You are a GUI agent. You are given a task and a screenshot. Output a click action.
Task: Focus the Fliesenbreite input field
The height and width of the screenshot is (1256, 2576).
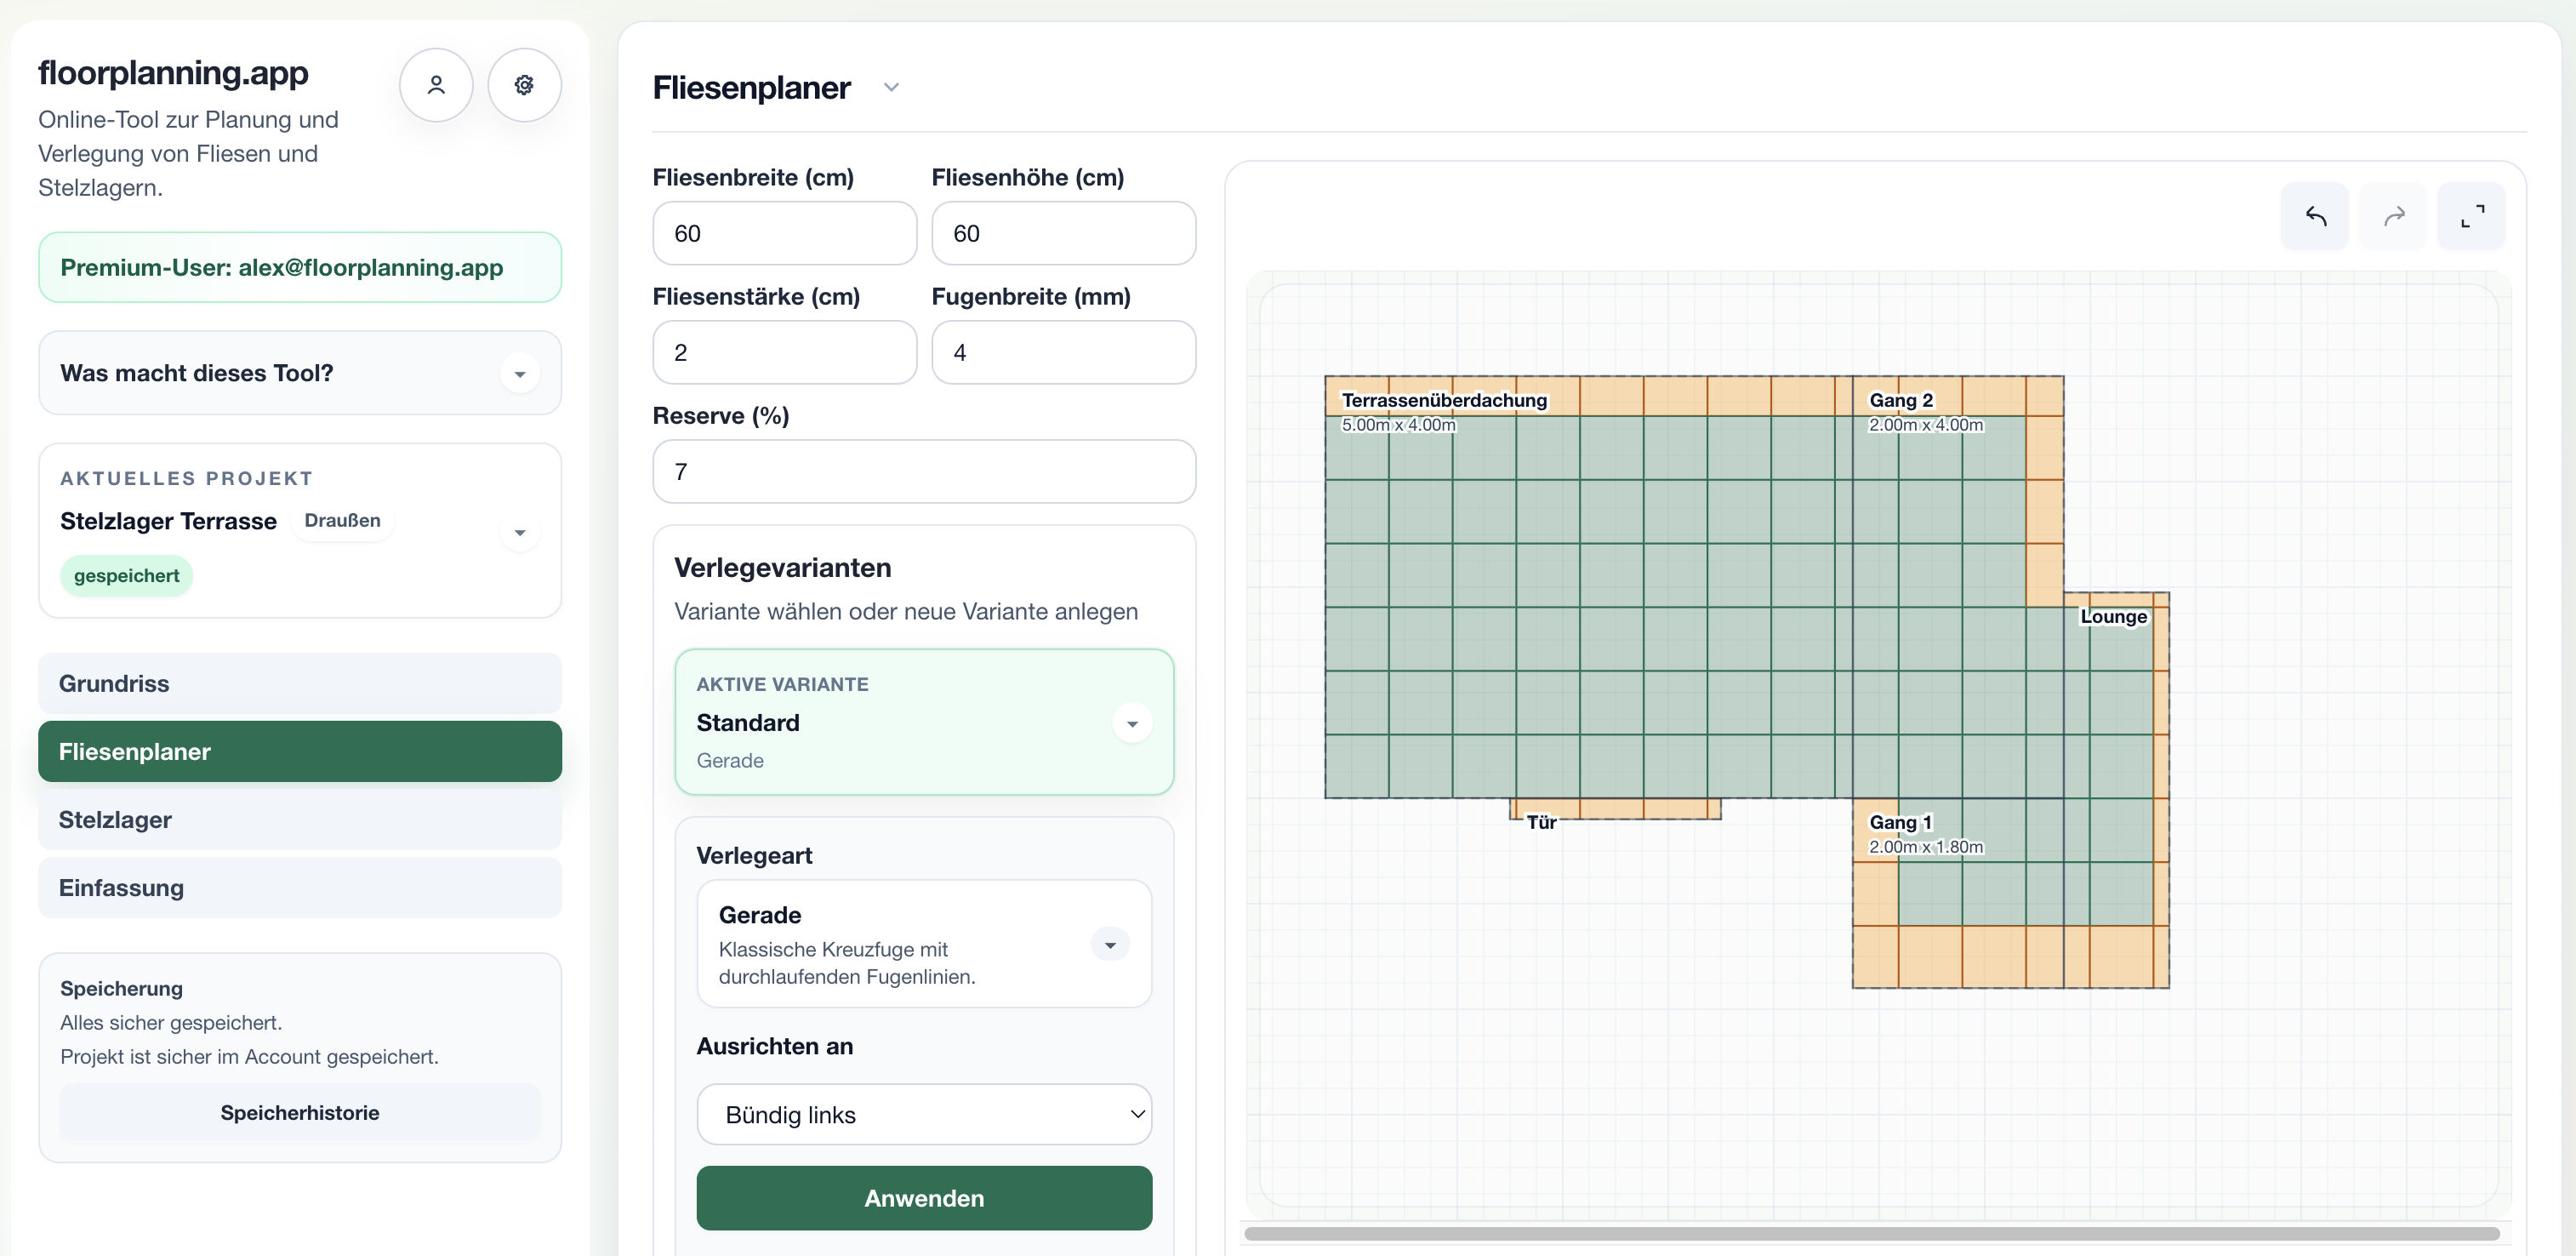coord(784,233)
